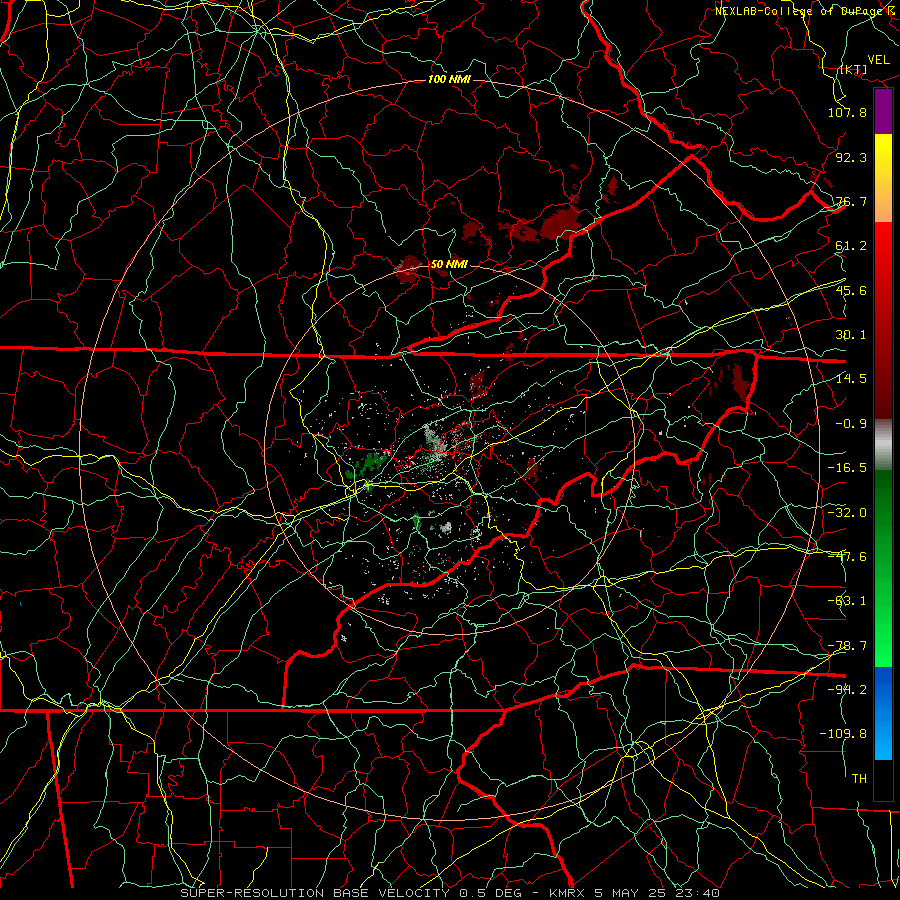Select the 30.1 velocity legend value
Viewport: 900px width, 900px height.
851,335
